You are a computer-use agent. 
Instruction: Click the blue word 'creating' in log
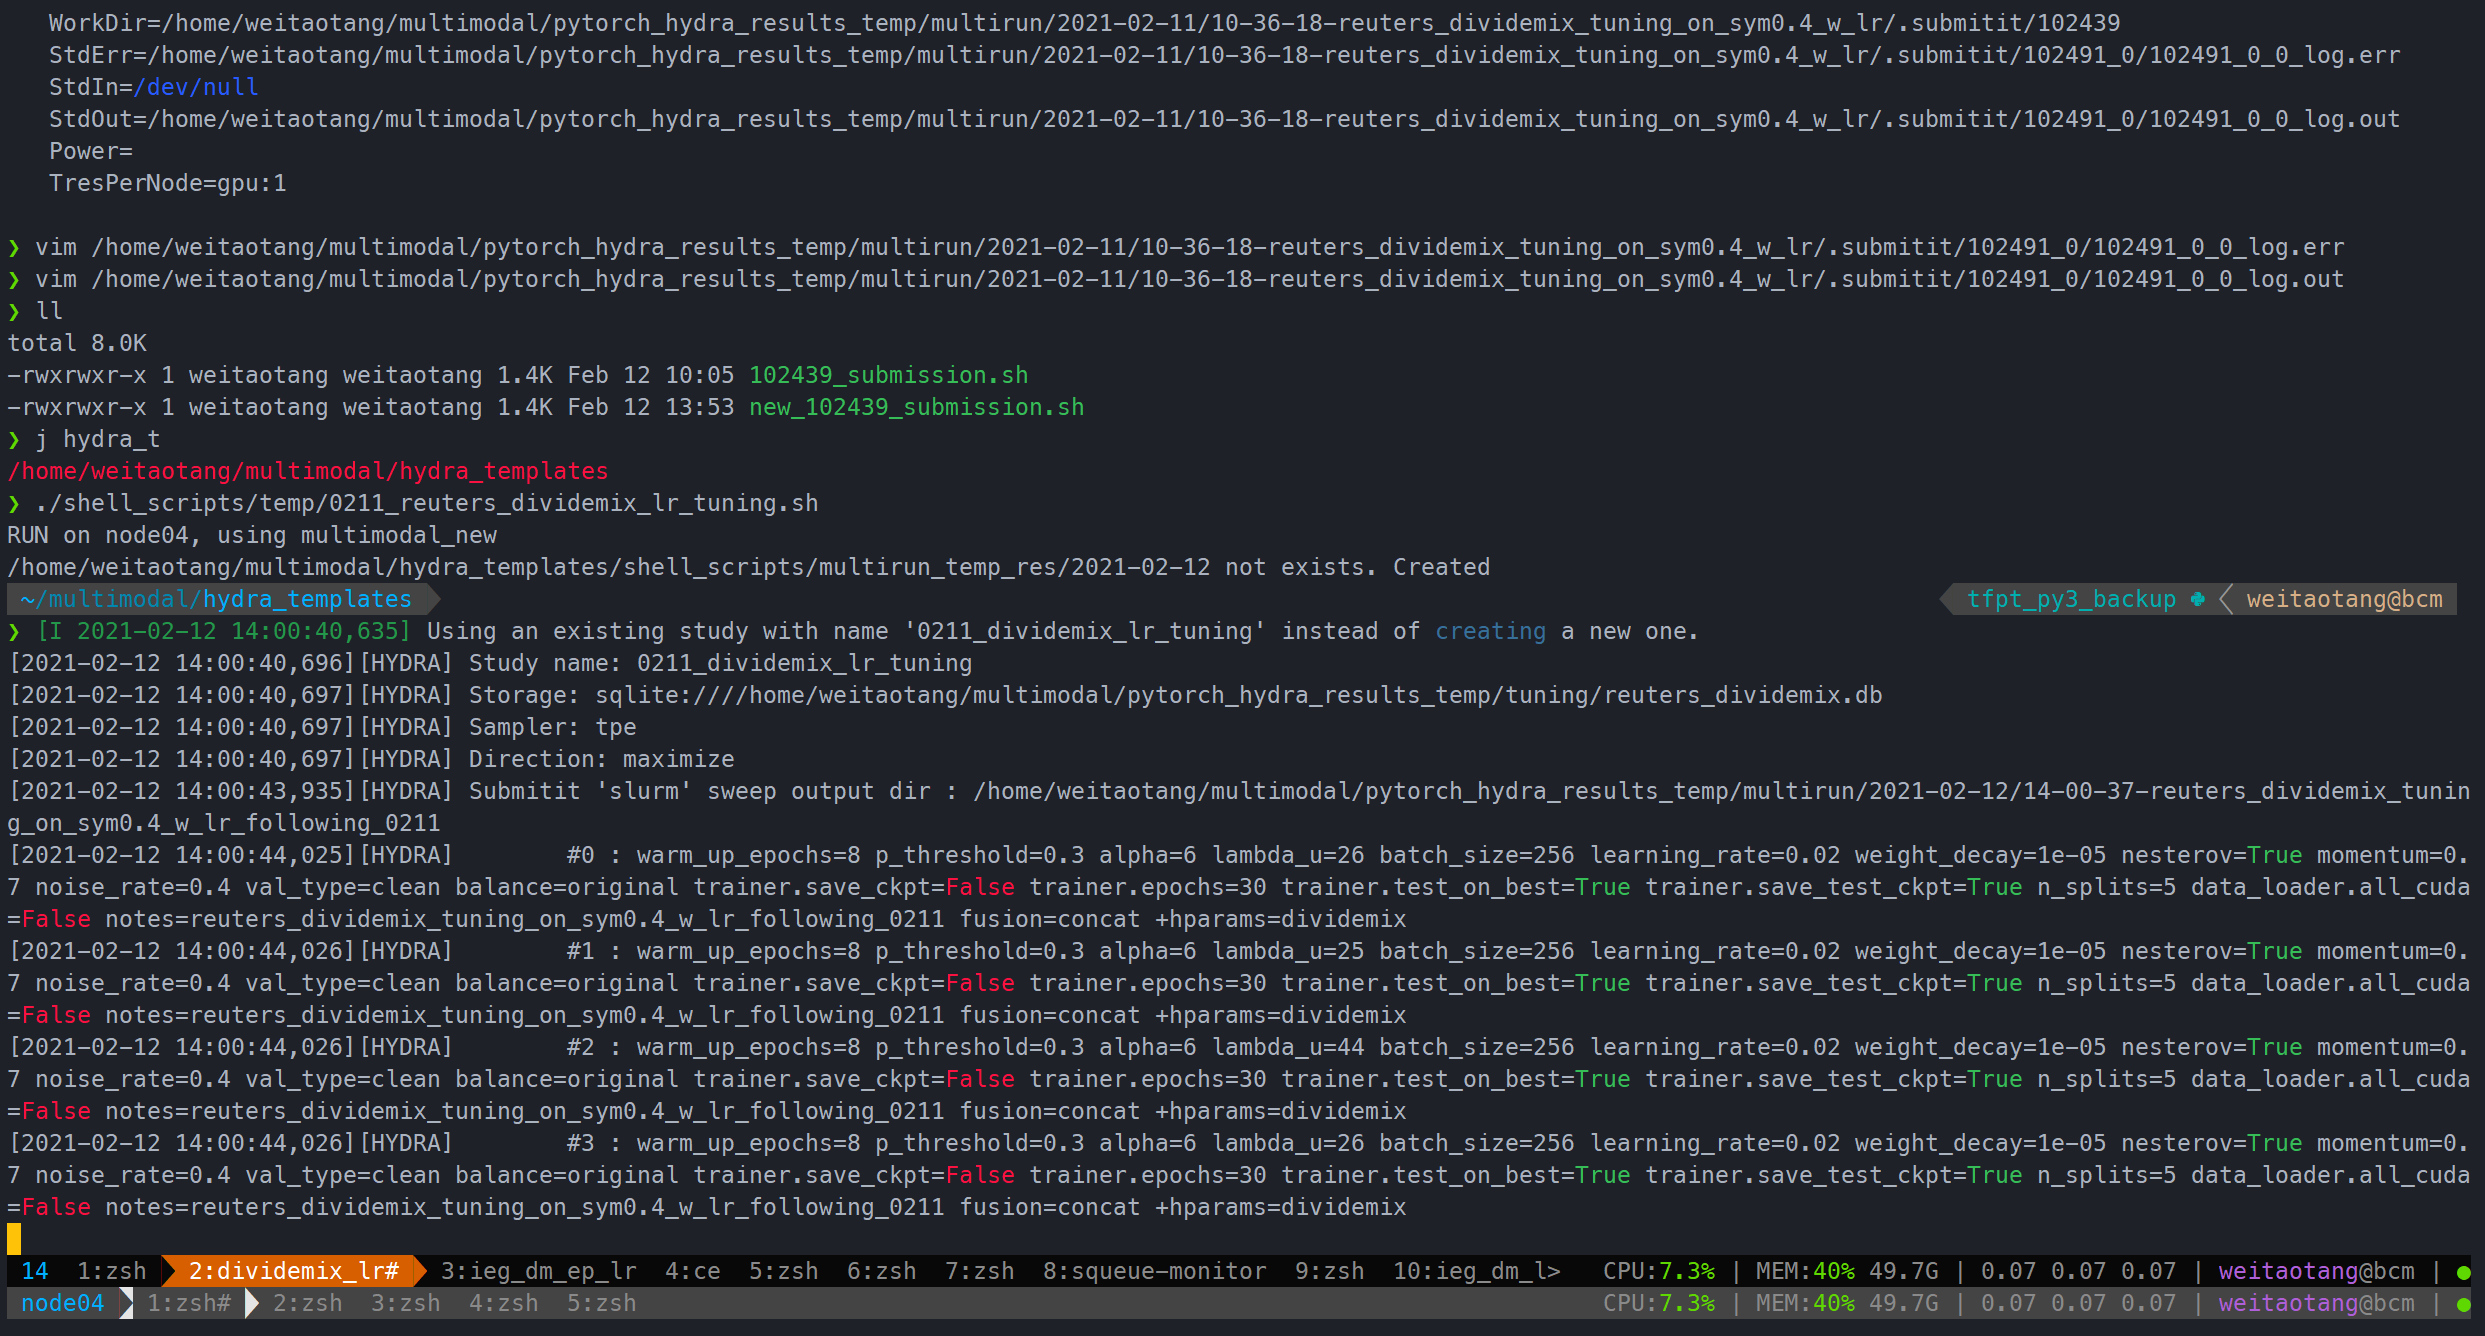click(x=1491, y=631)
